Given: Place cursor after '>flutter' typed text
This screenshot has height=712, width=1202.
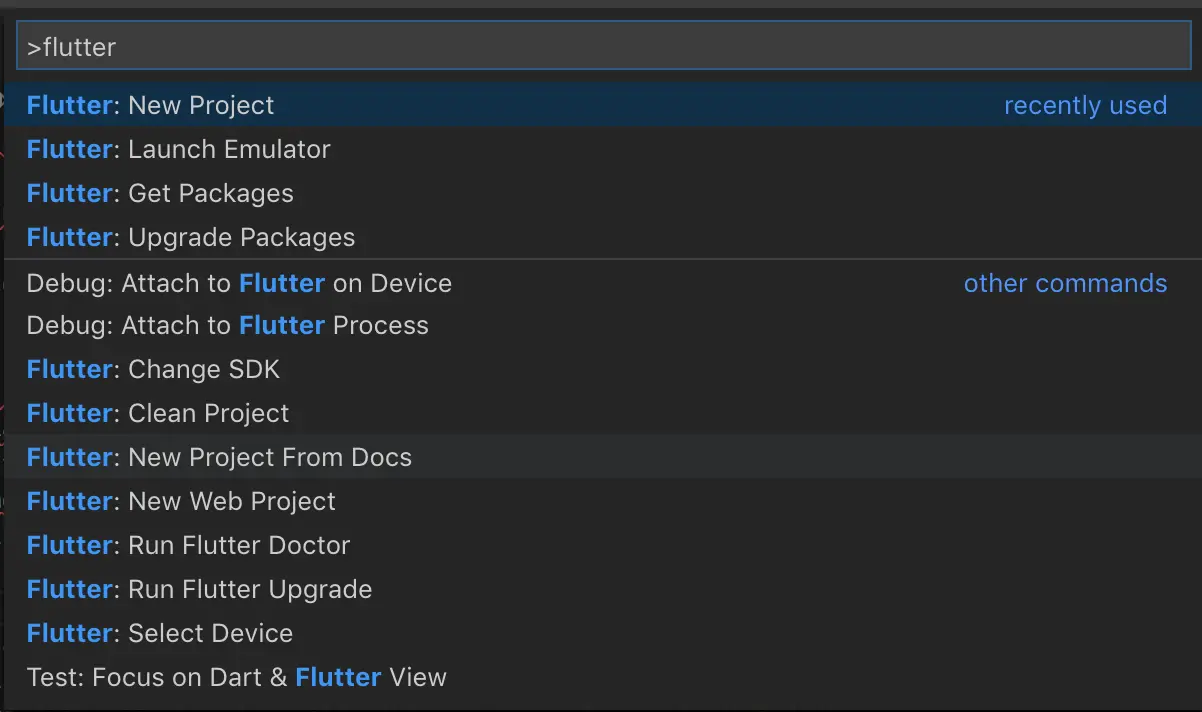Looking at the screenshot, I should tap(118, 47).
